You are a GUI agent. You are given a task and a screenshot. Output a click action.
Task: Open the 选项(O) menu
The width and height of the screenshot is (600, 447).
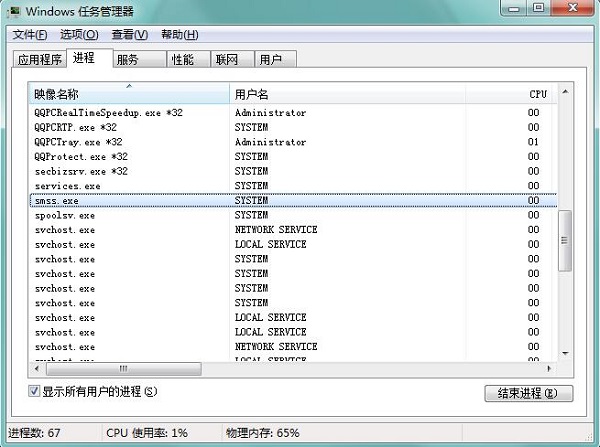point(79,35)
